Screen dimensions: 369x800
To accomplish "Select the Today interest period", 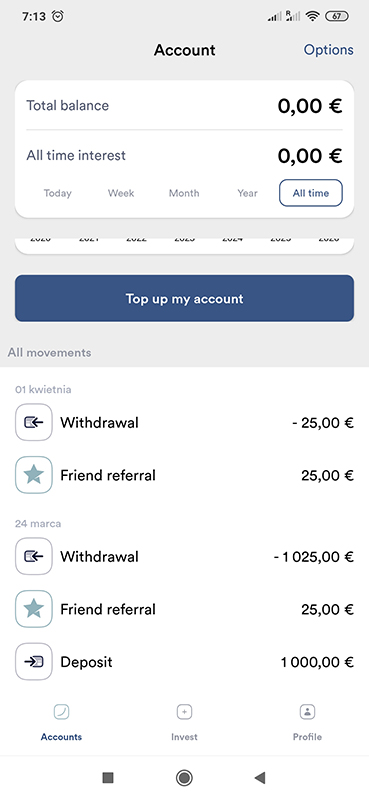I will [58, 193].
